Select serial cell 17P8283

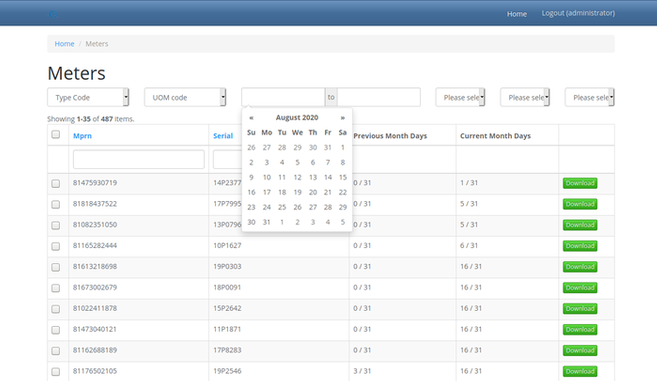pyautogui.click(x=227, y=350)
